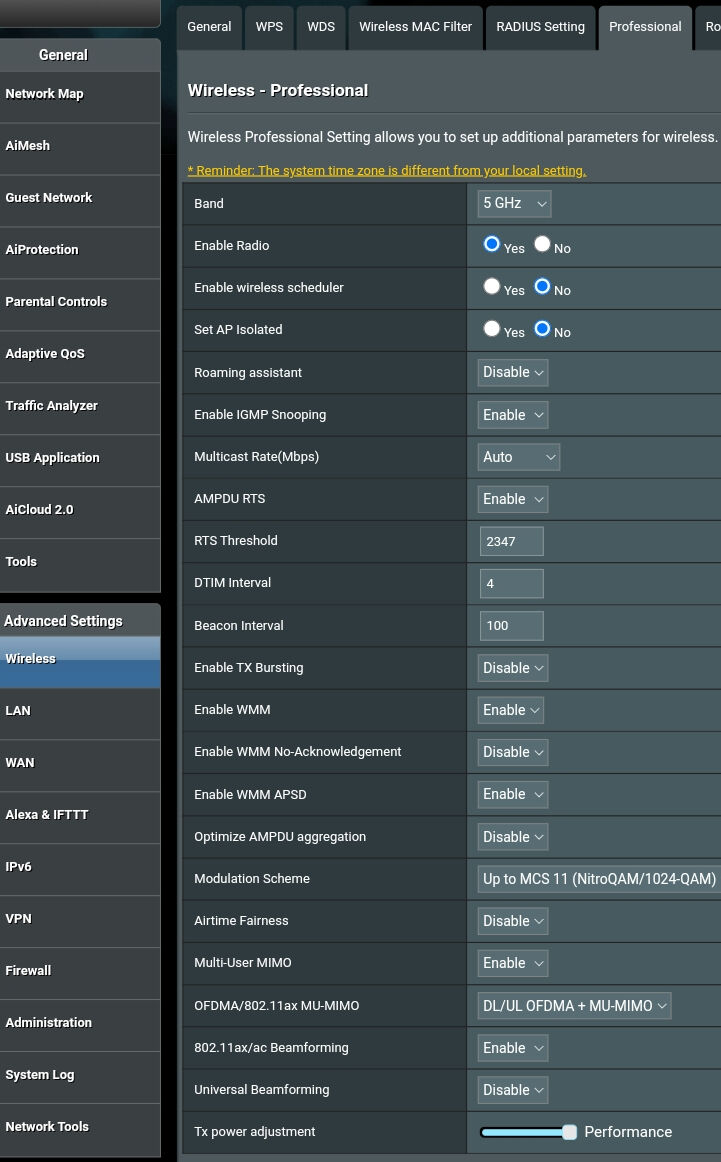
Task: Select Yes for Set AP Isolated
Action: point(492,328)
